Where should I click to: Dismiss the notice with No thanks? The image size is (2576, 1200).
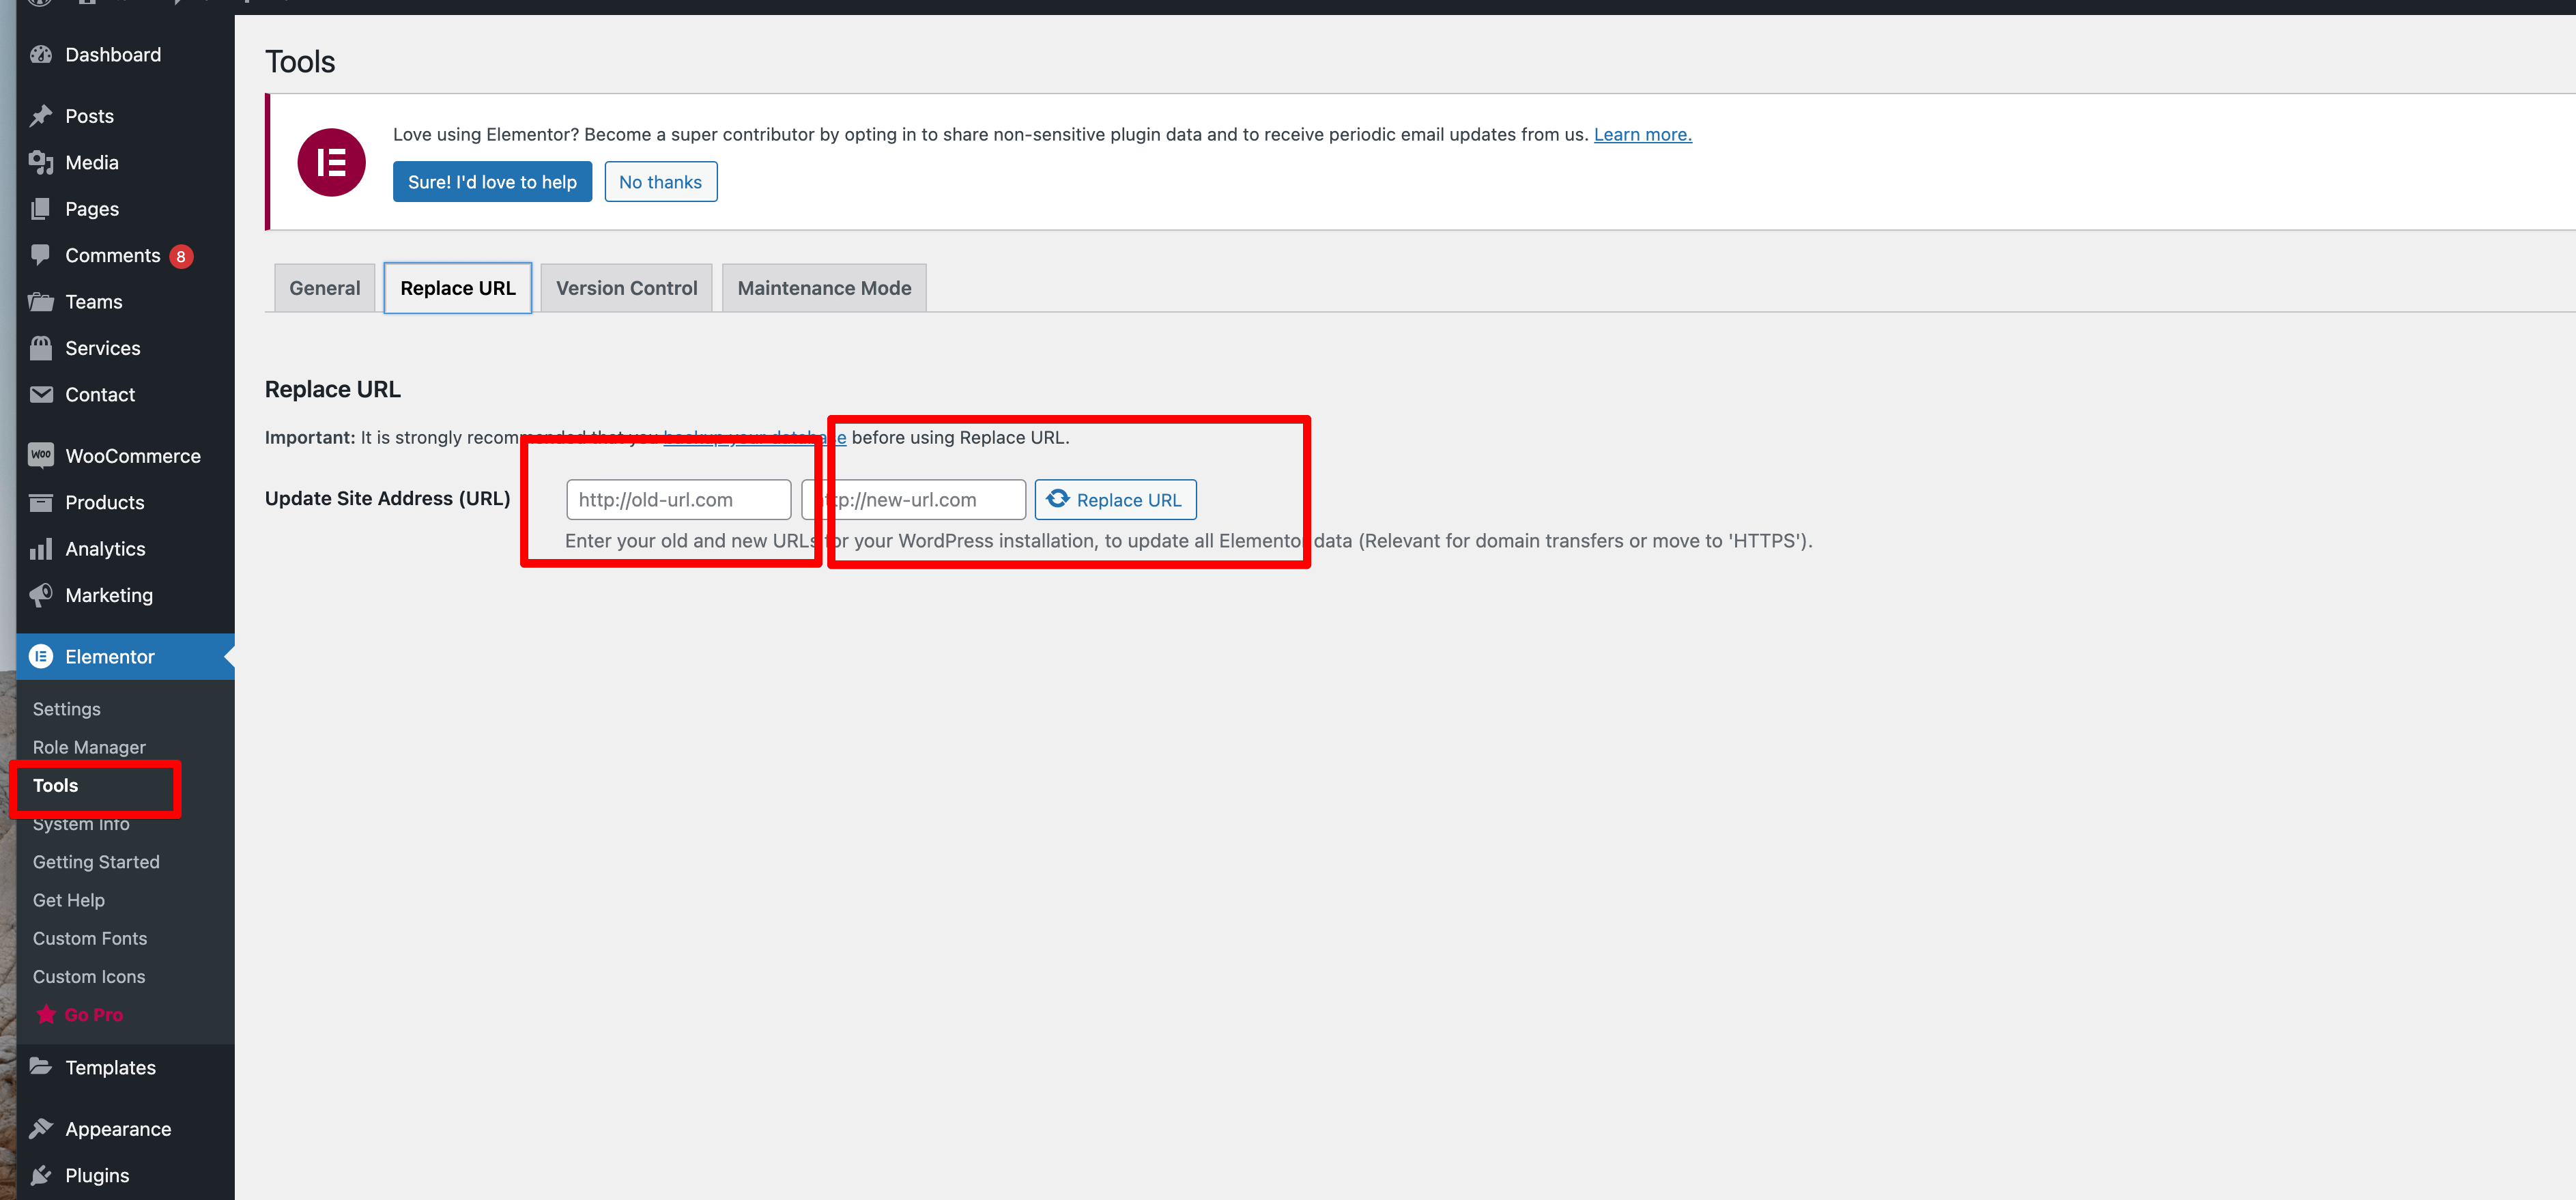coord(660,182)
